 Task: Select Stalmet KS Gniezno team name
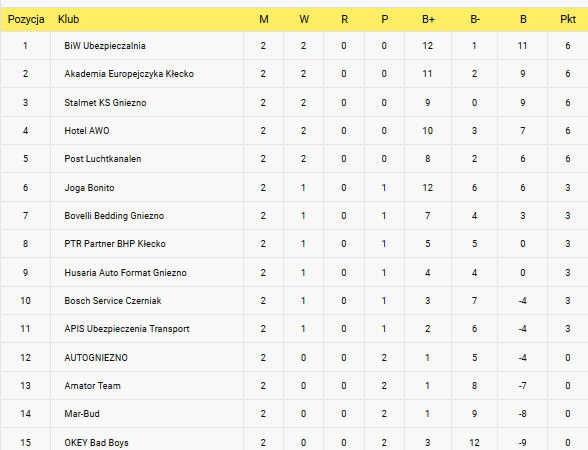point(105,103)
